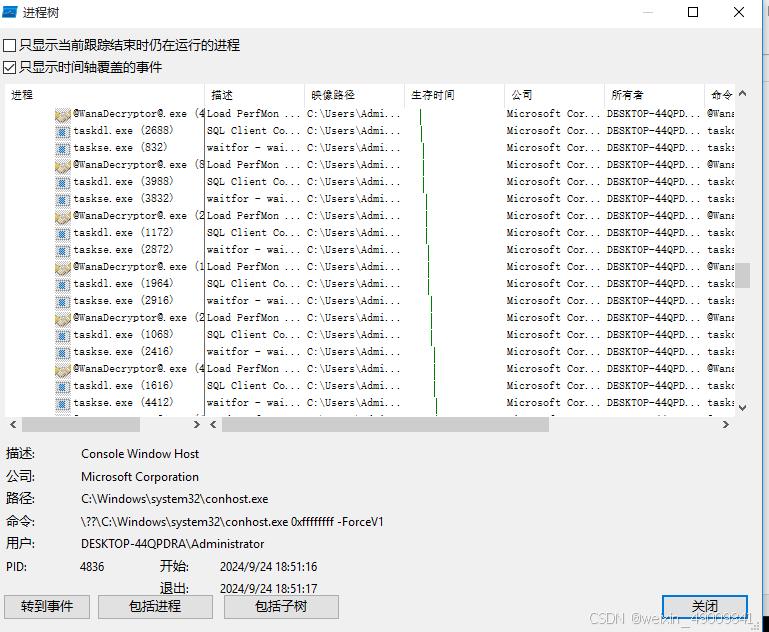The height and width of the screenshot is (632, 769).
Task: Click the 包括子树 button
Action: (281, 607)
